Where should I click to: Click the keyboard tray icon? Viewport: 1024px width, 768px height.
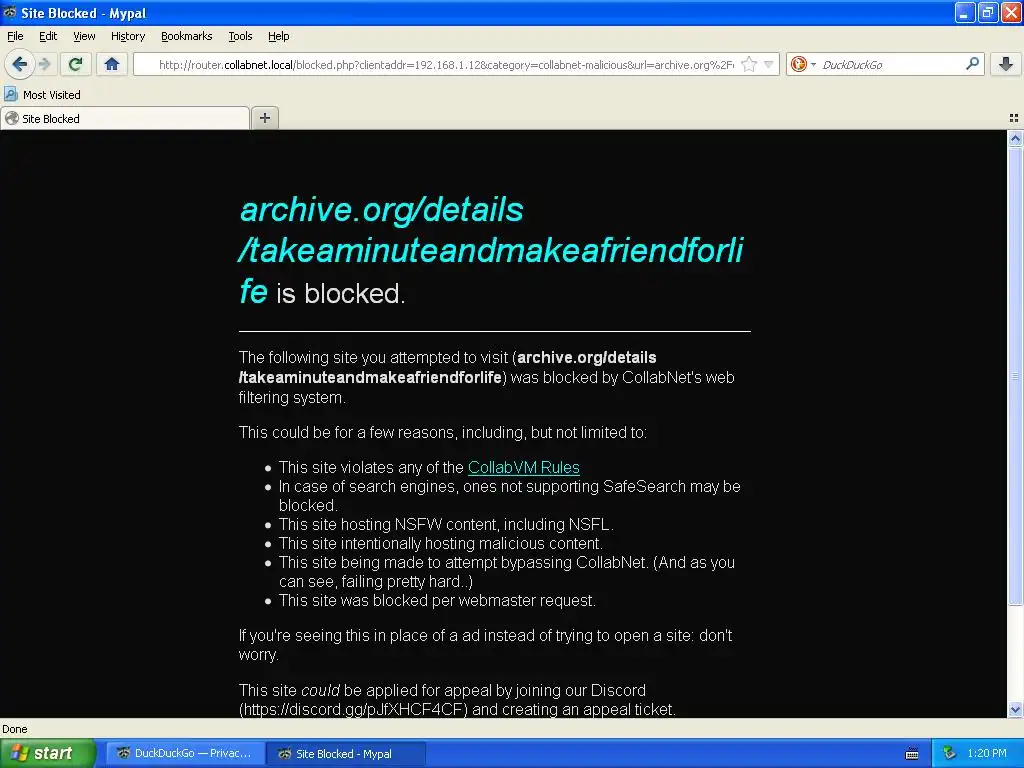tap(912, 754)
